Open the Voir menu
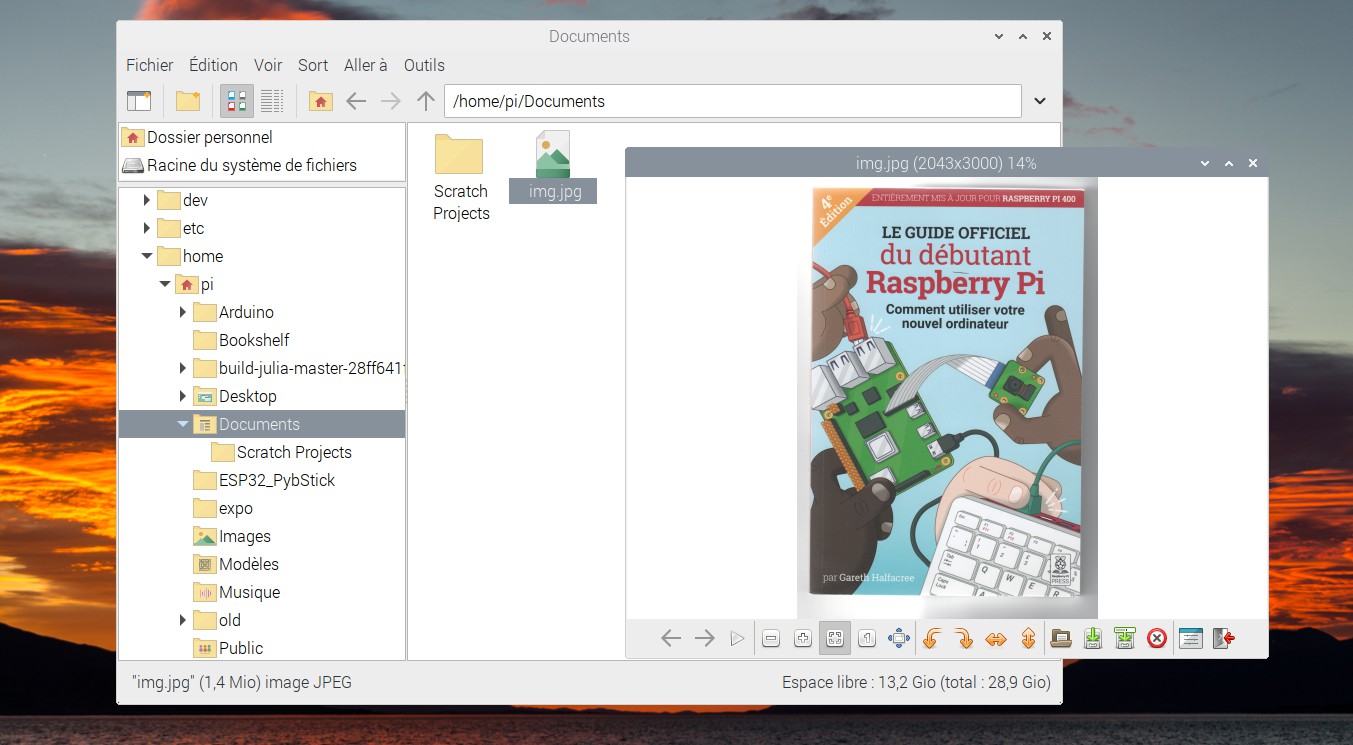 pyautogui.click(x=268, y=65)
